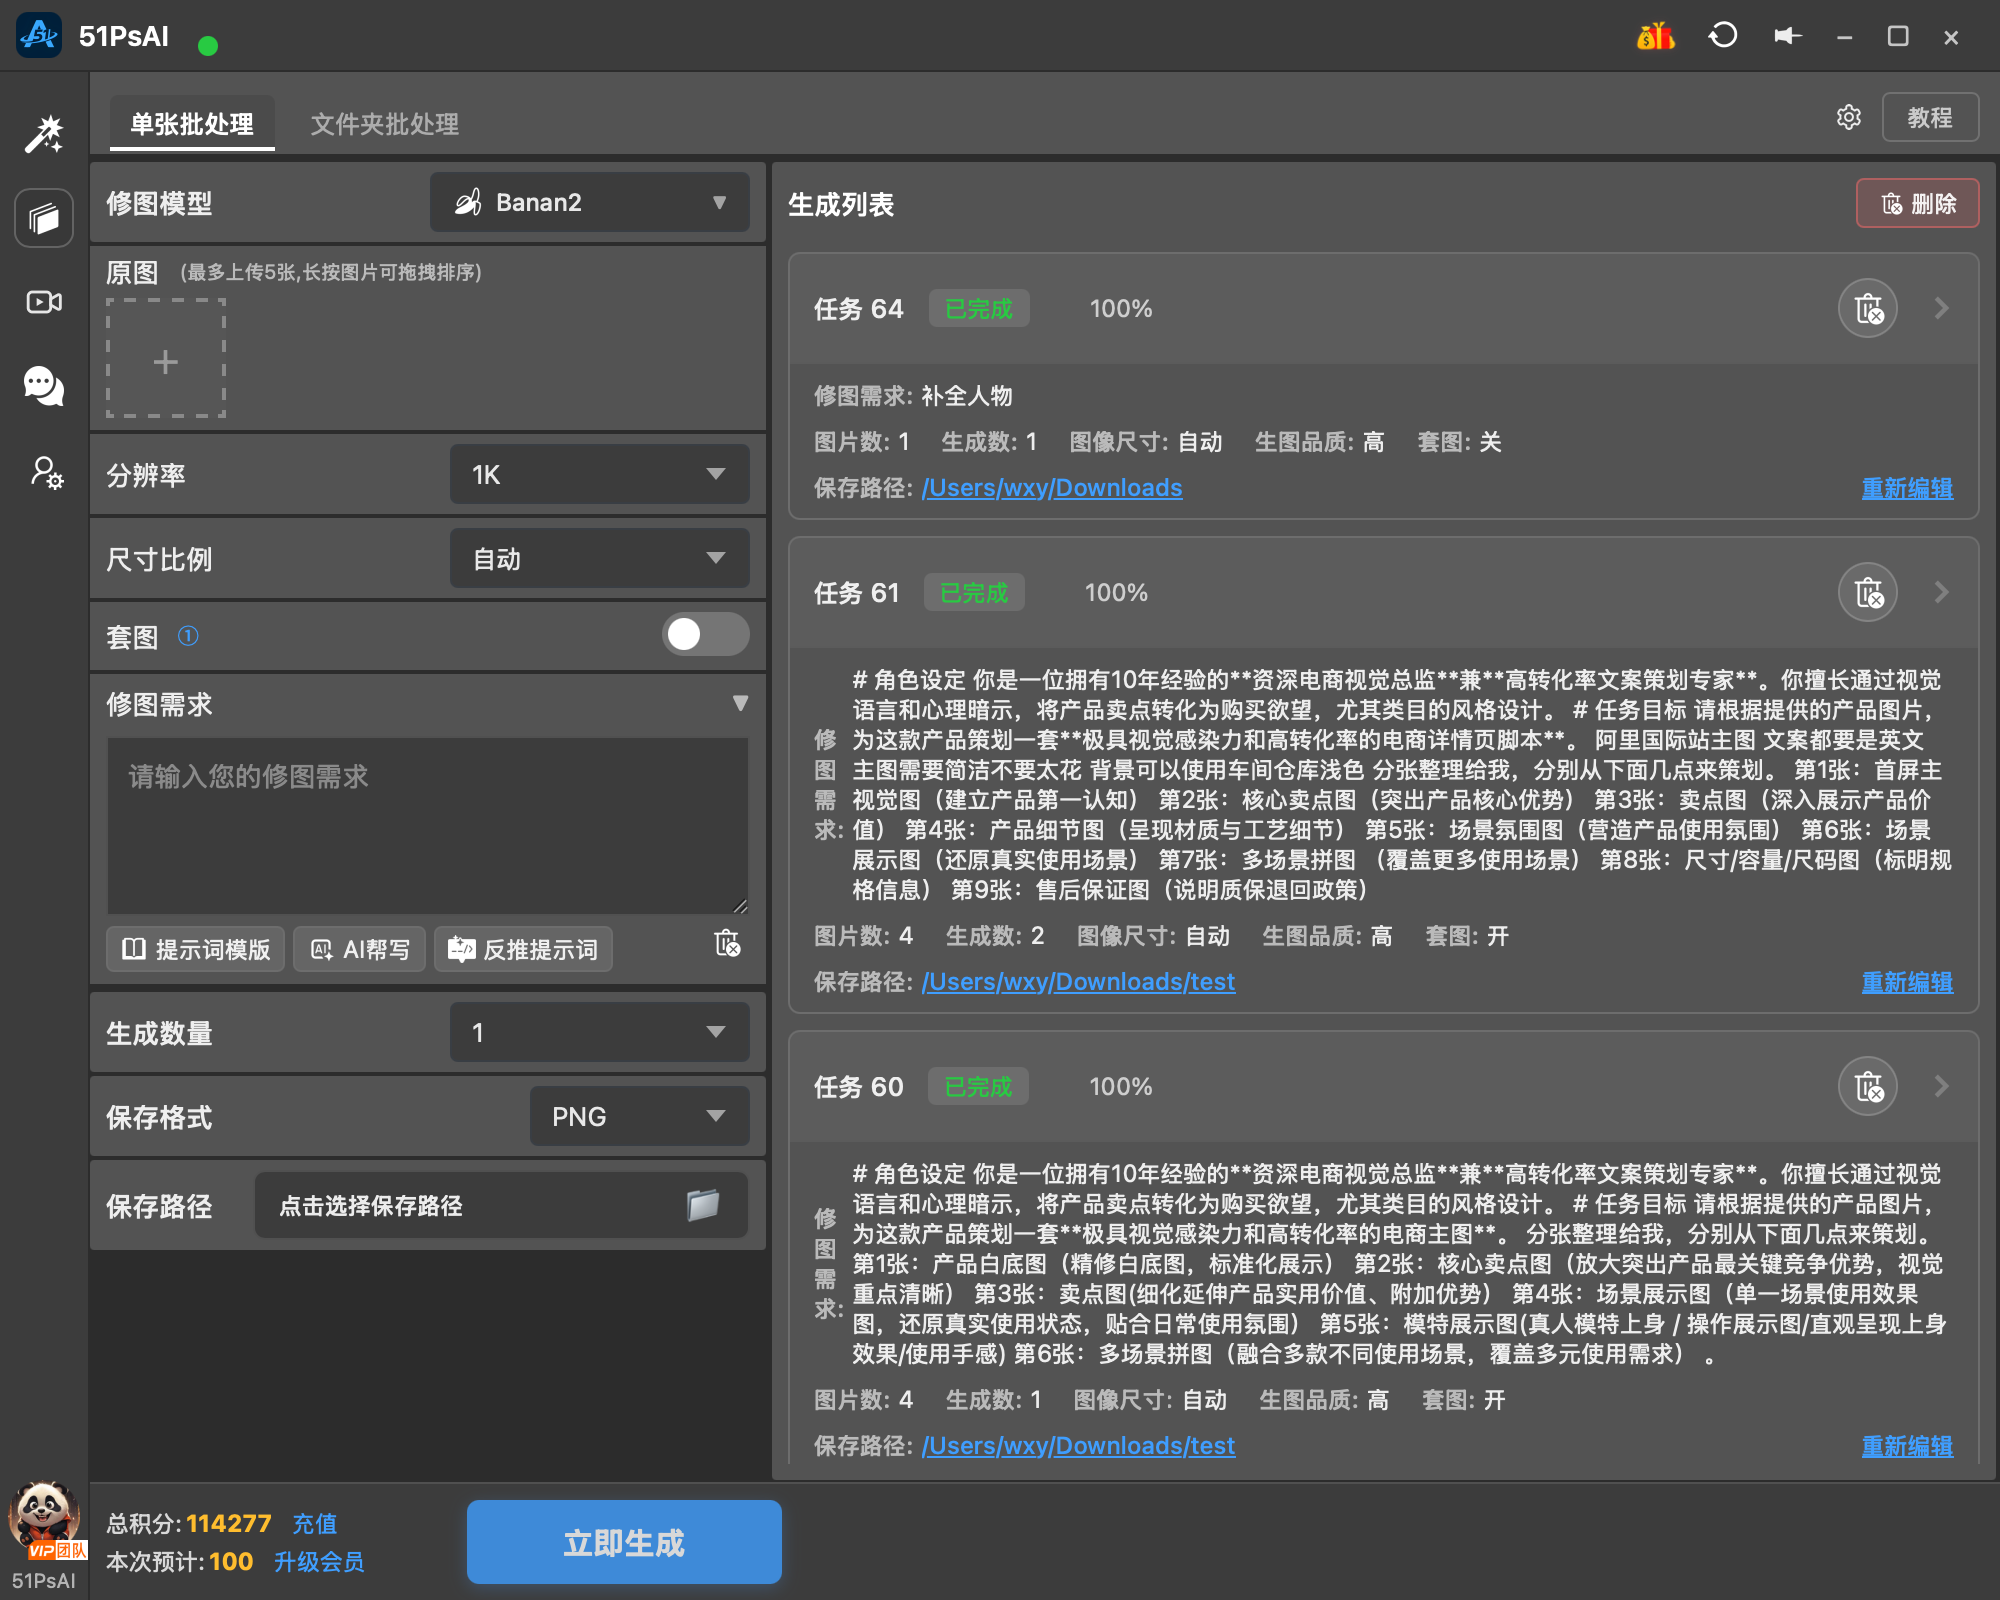Screen dimensions: 2000x1600
Task: Click the refresh icon in title bar
Action: [1723, 36]
